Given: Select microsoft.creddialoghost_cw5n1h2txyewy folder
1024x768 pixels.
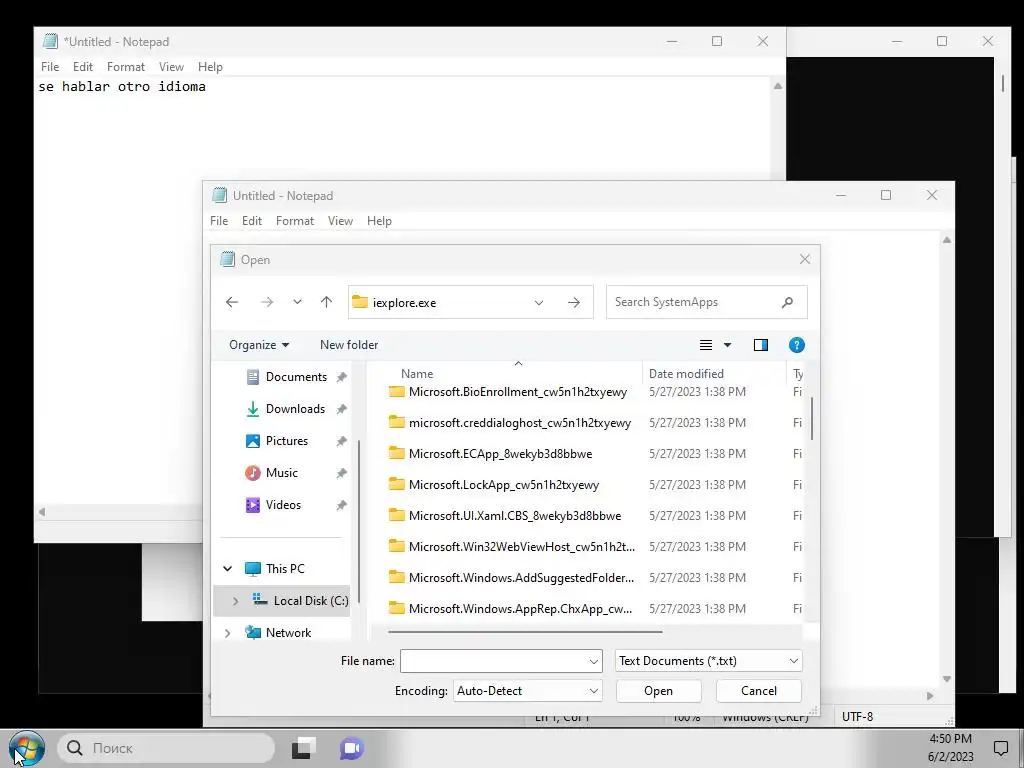Looking at the screenshot, I should pyautogui.click(x=520, y=423).
